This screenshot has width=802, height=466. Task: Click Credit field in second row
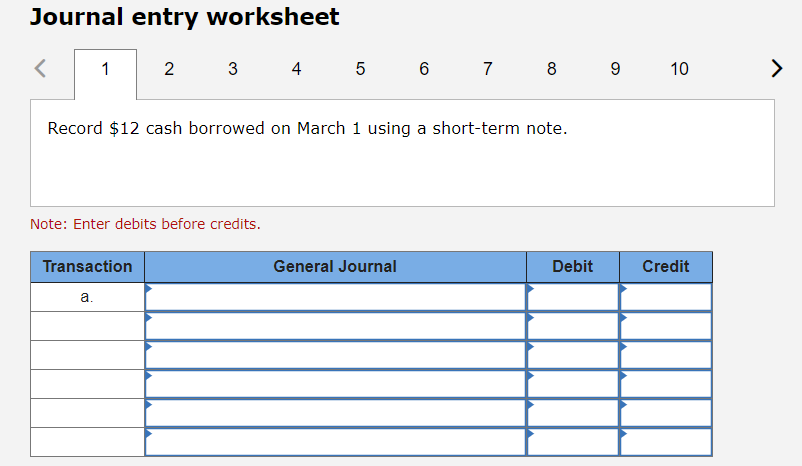click(x=666, y=326)
